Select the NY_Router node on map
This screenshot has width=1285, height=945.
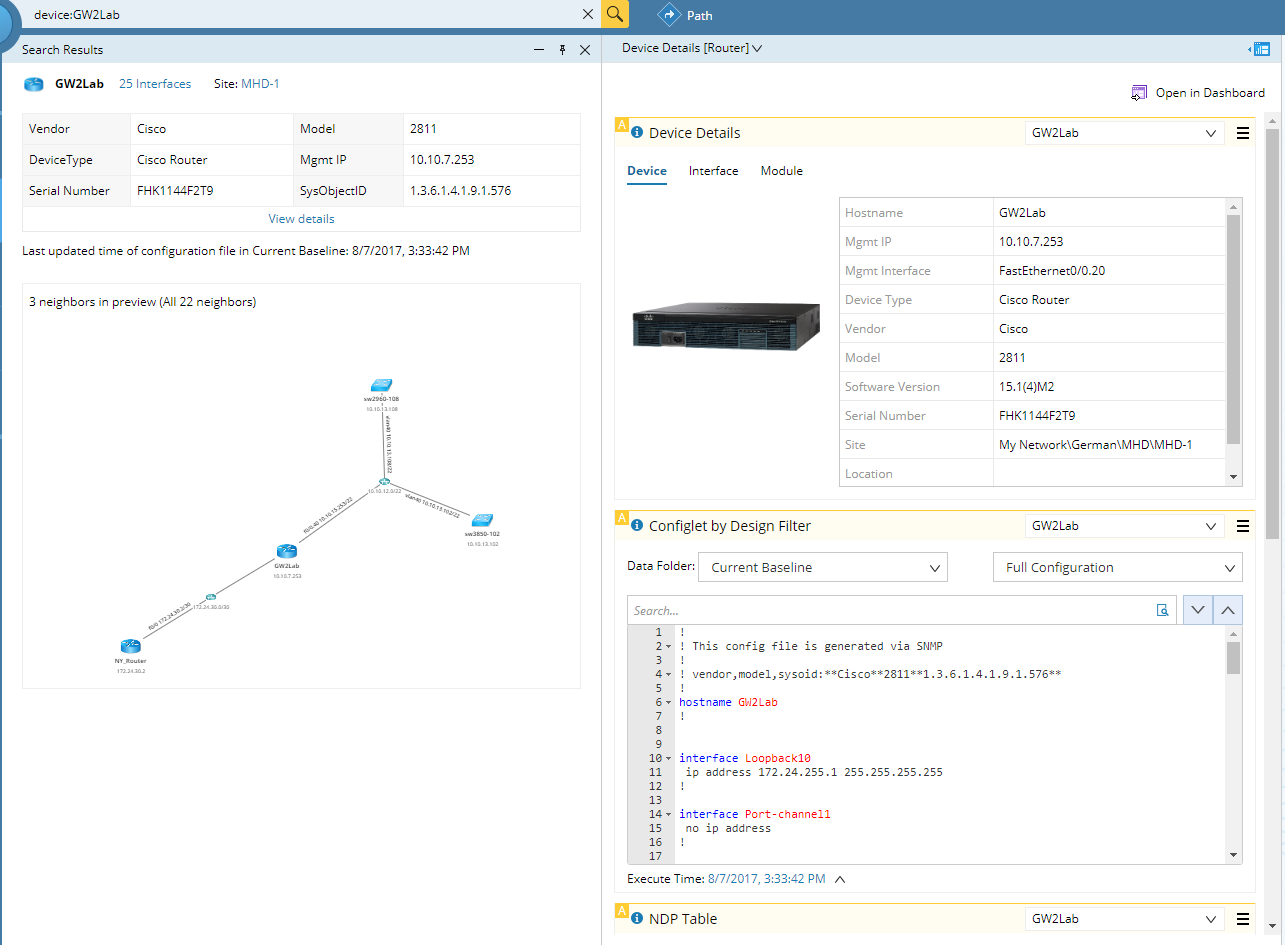tap(130, 646)
